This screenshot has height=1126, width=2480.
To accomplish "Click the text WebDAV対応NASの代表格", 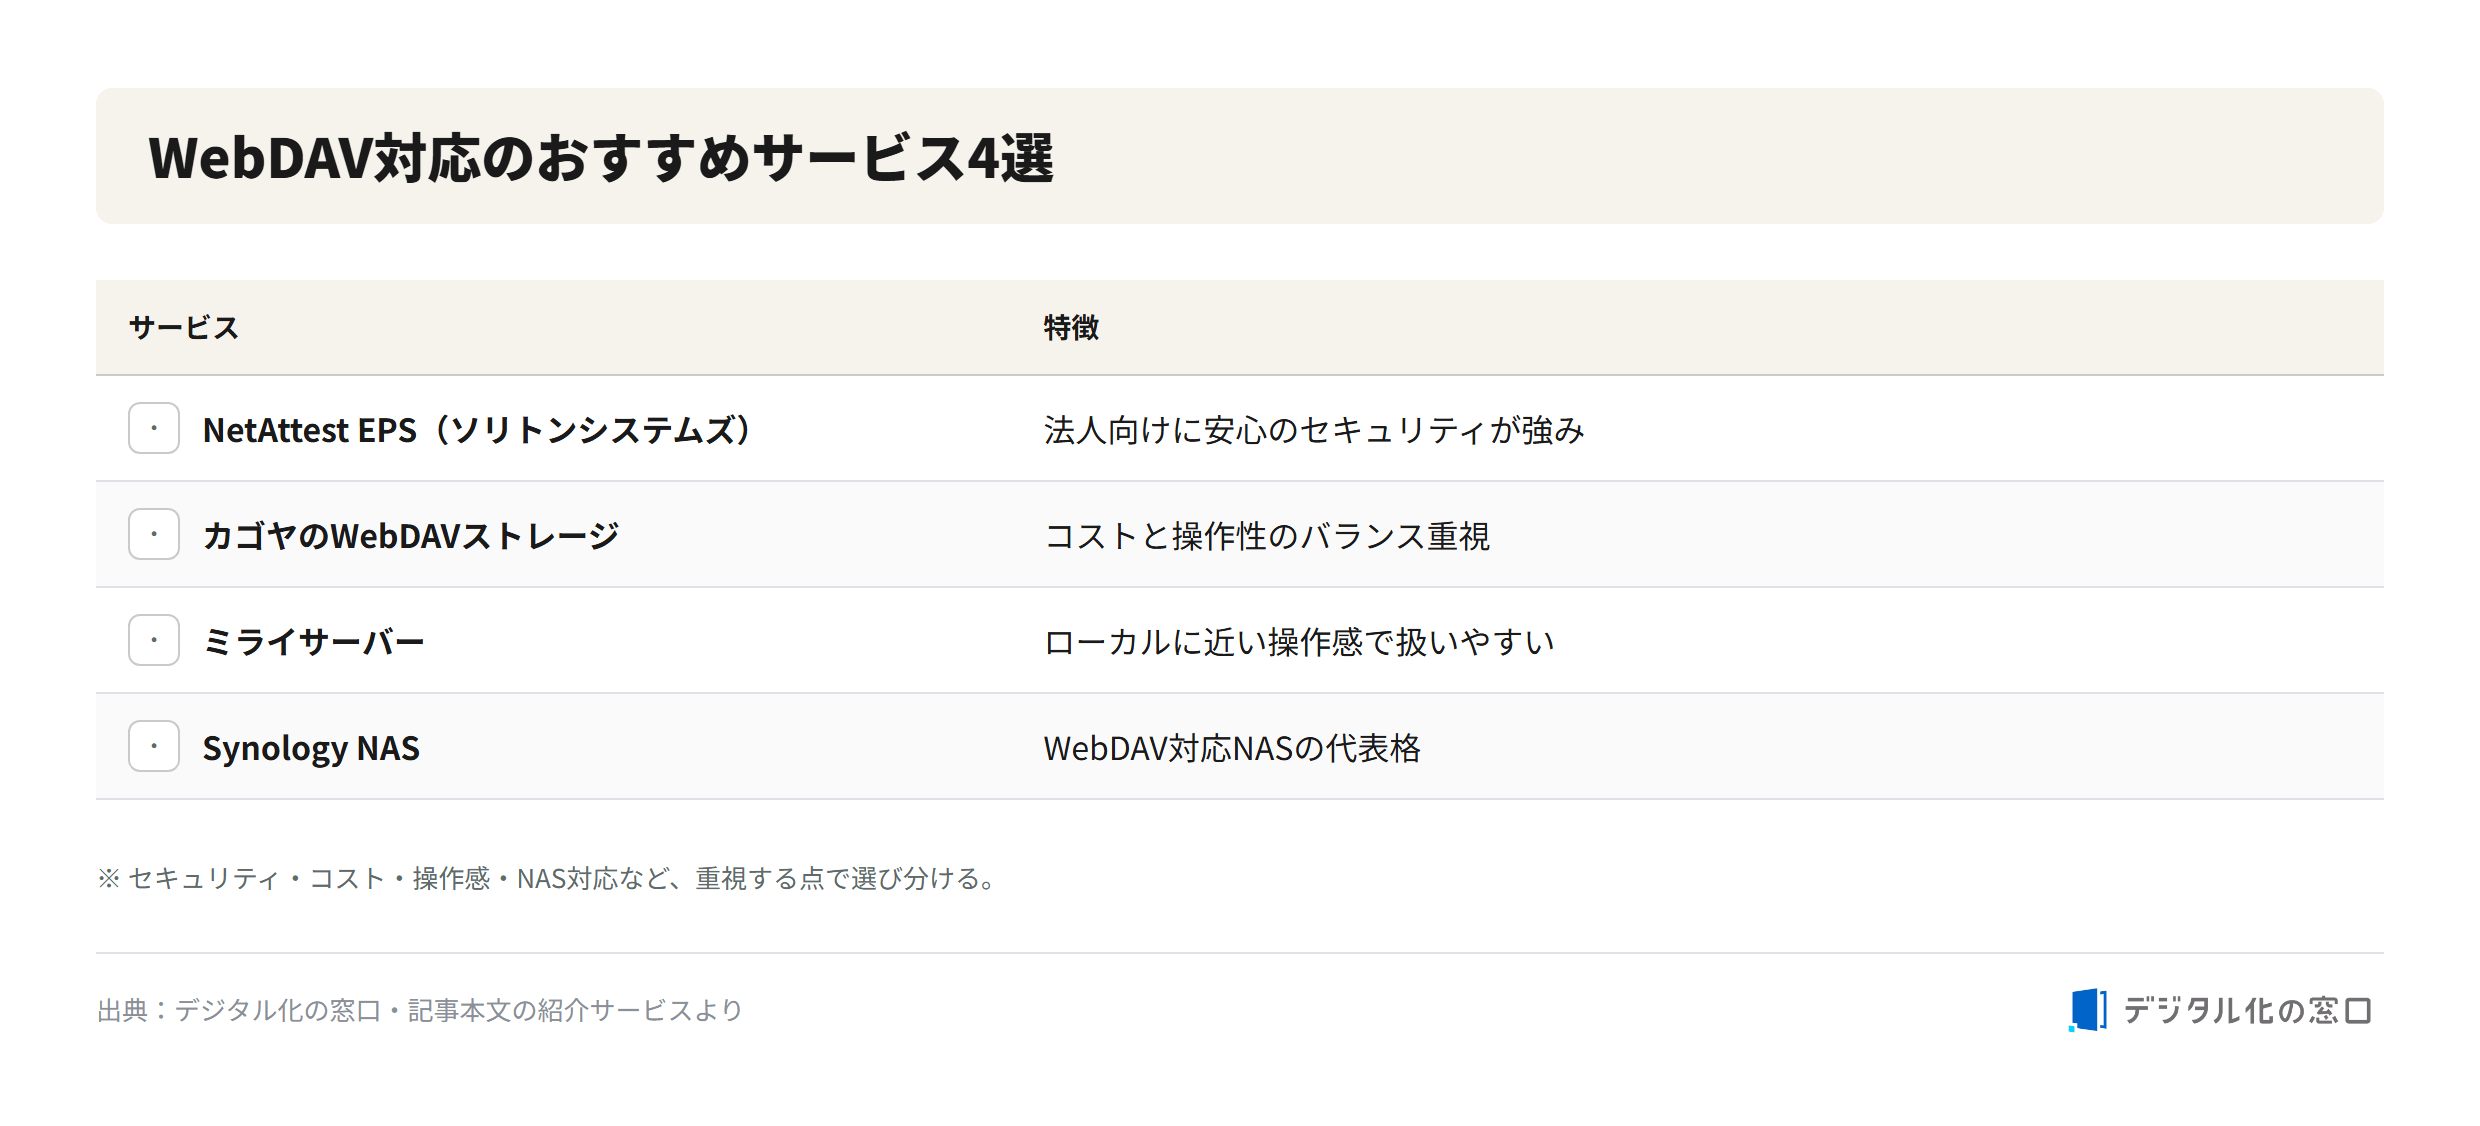I will tap(1232, 748).
